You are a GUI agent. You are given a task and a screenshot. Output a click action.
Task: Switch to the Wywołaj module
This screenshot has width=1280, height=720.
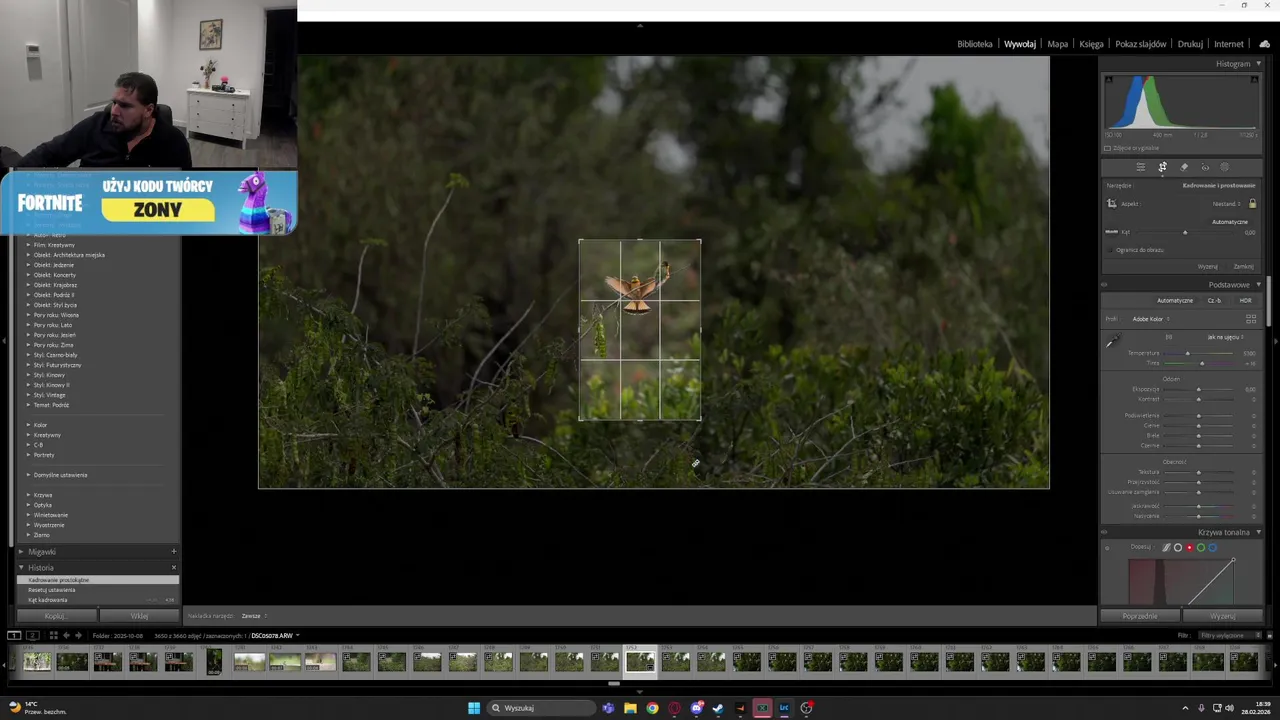click(x=1020, y=44)
